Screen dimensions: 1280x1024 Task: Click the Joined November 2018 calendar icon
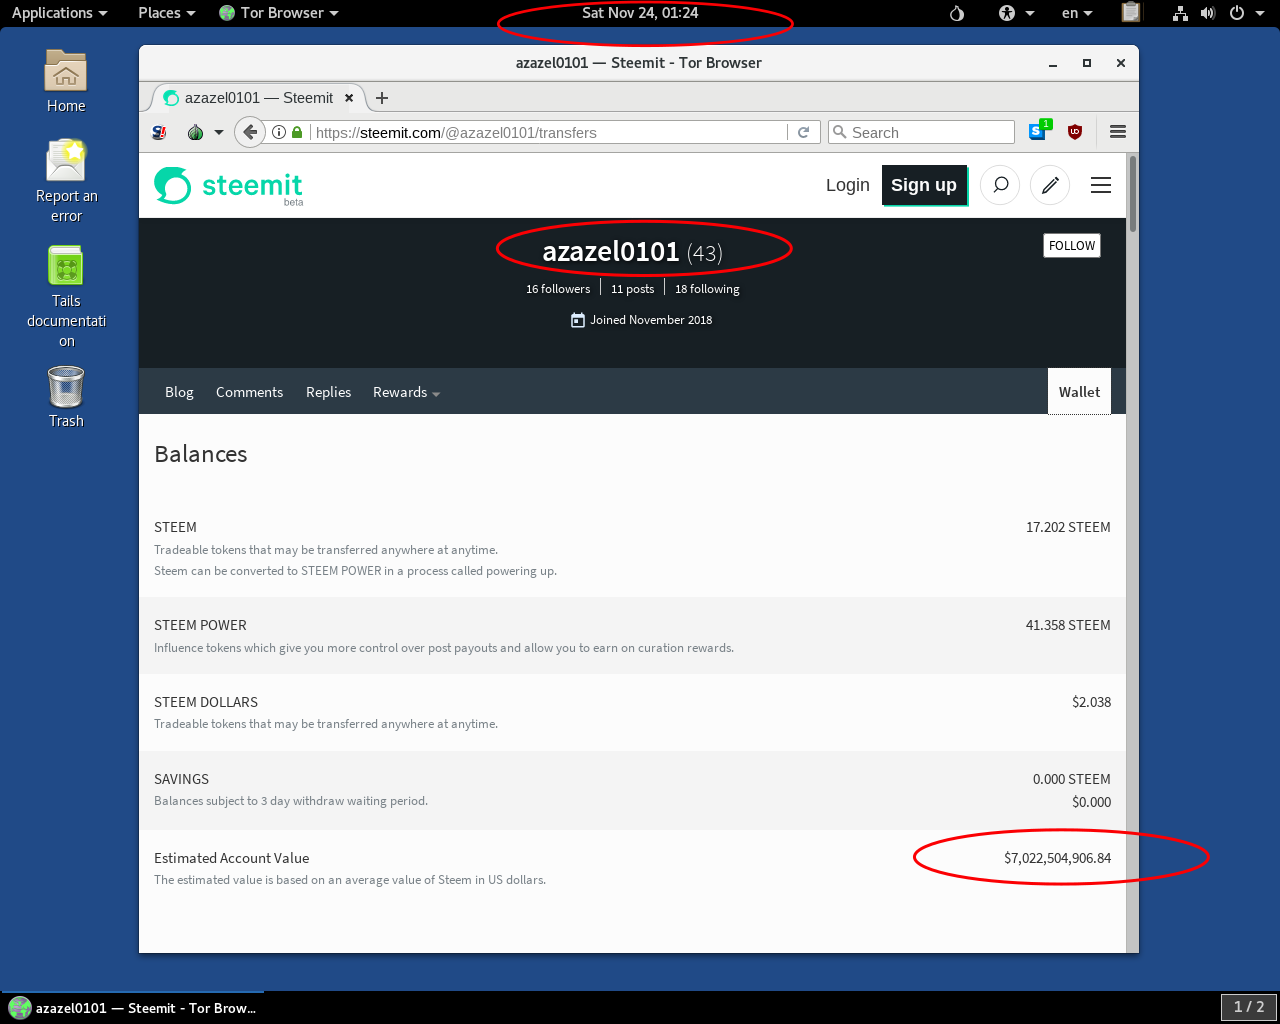click(577, 320)
